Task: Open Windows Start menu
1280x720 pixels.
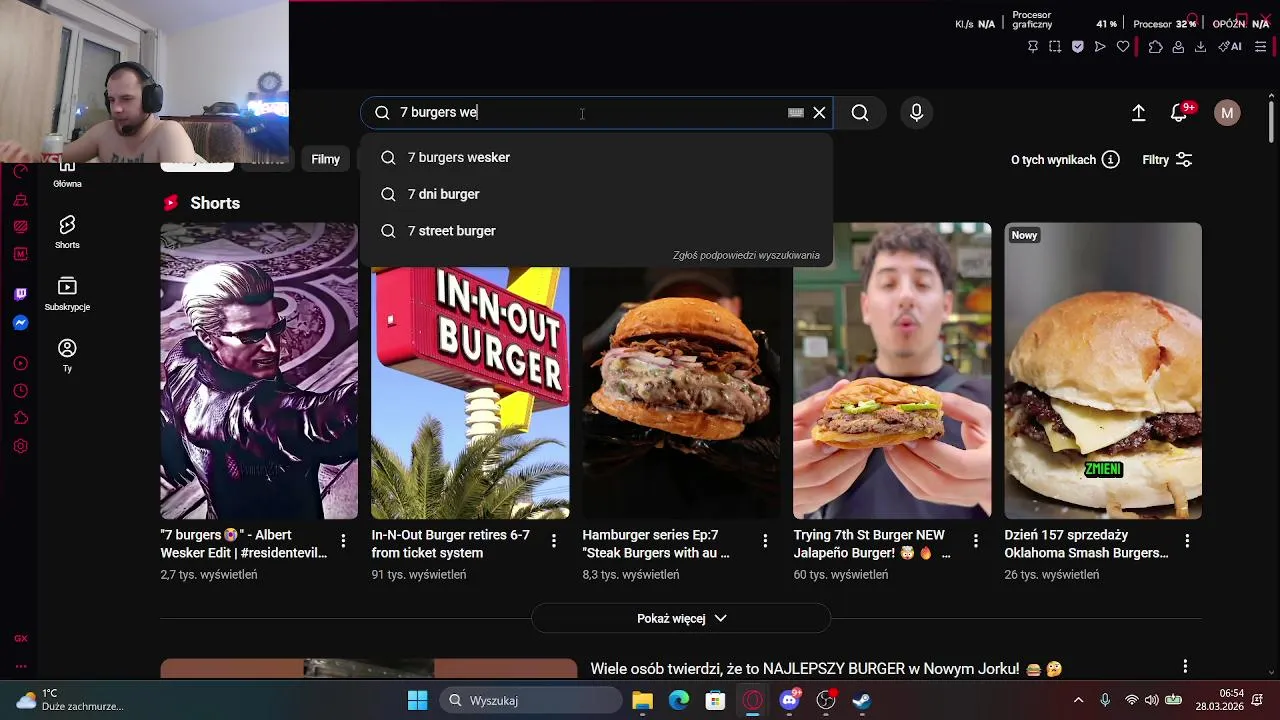Action: tap(417, 700)
